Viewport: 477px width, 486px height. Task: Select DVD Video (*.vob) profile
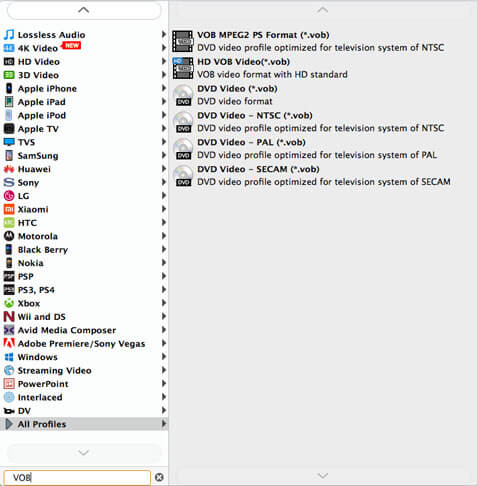(x=323, y=95)
